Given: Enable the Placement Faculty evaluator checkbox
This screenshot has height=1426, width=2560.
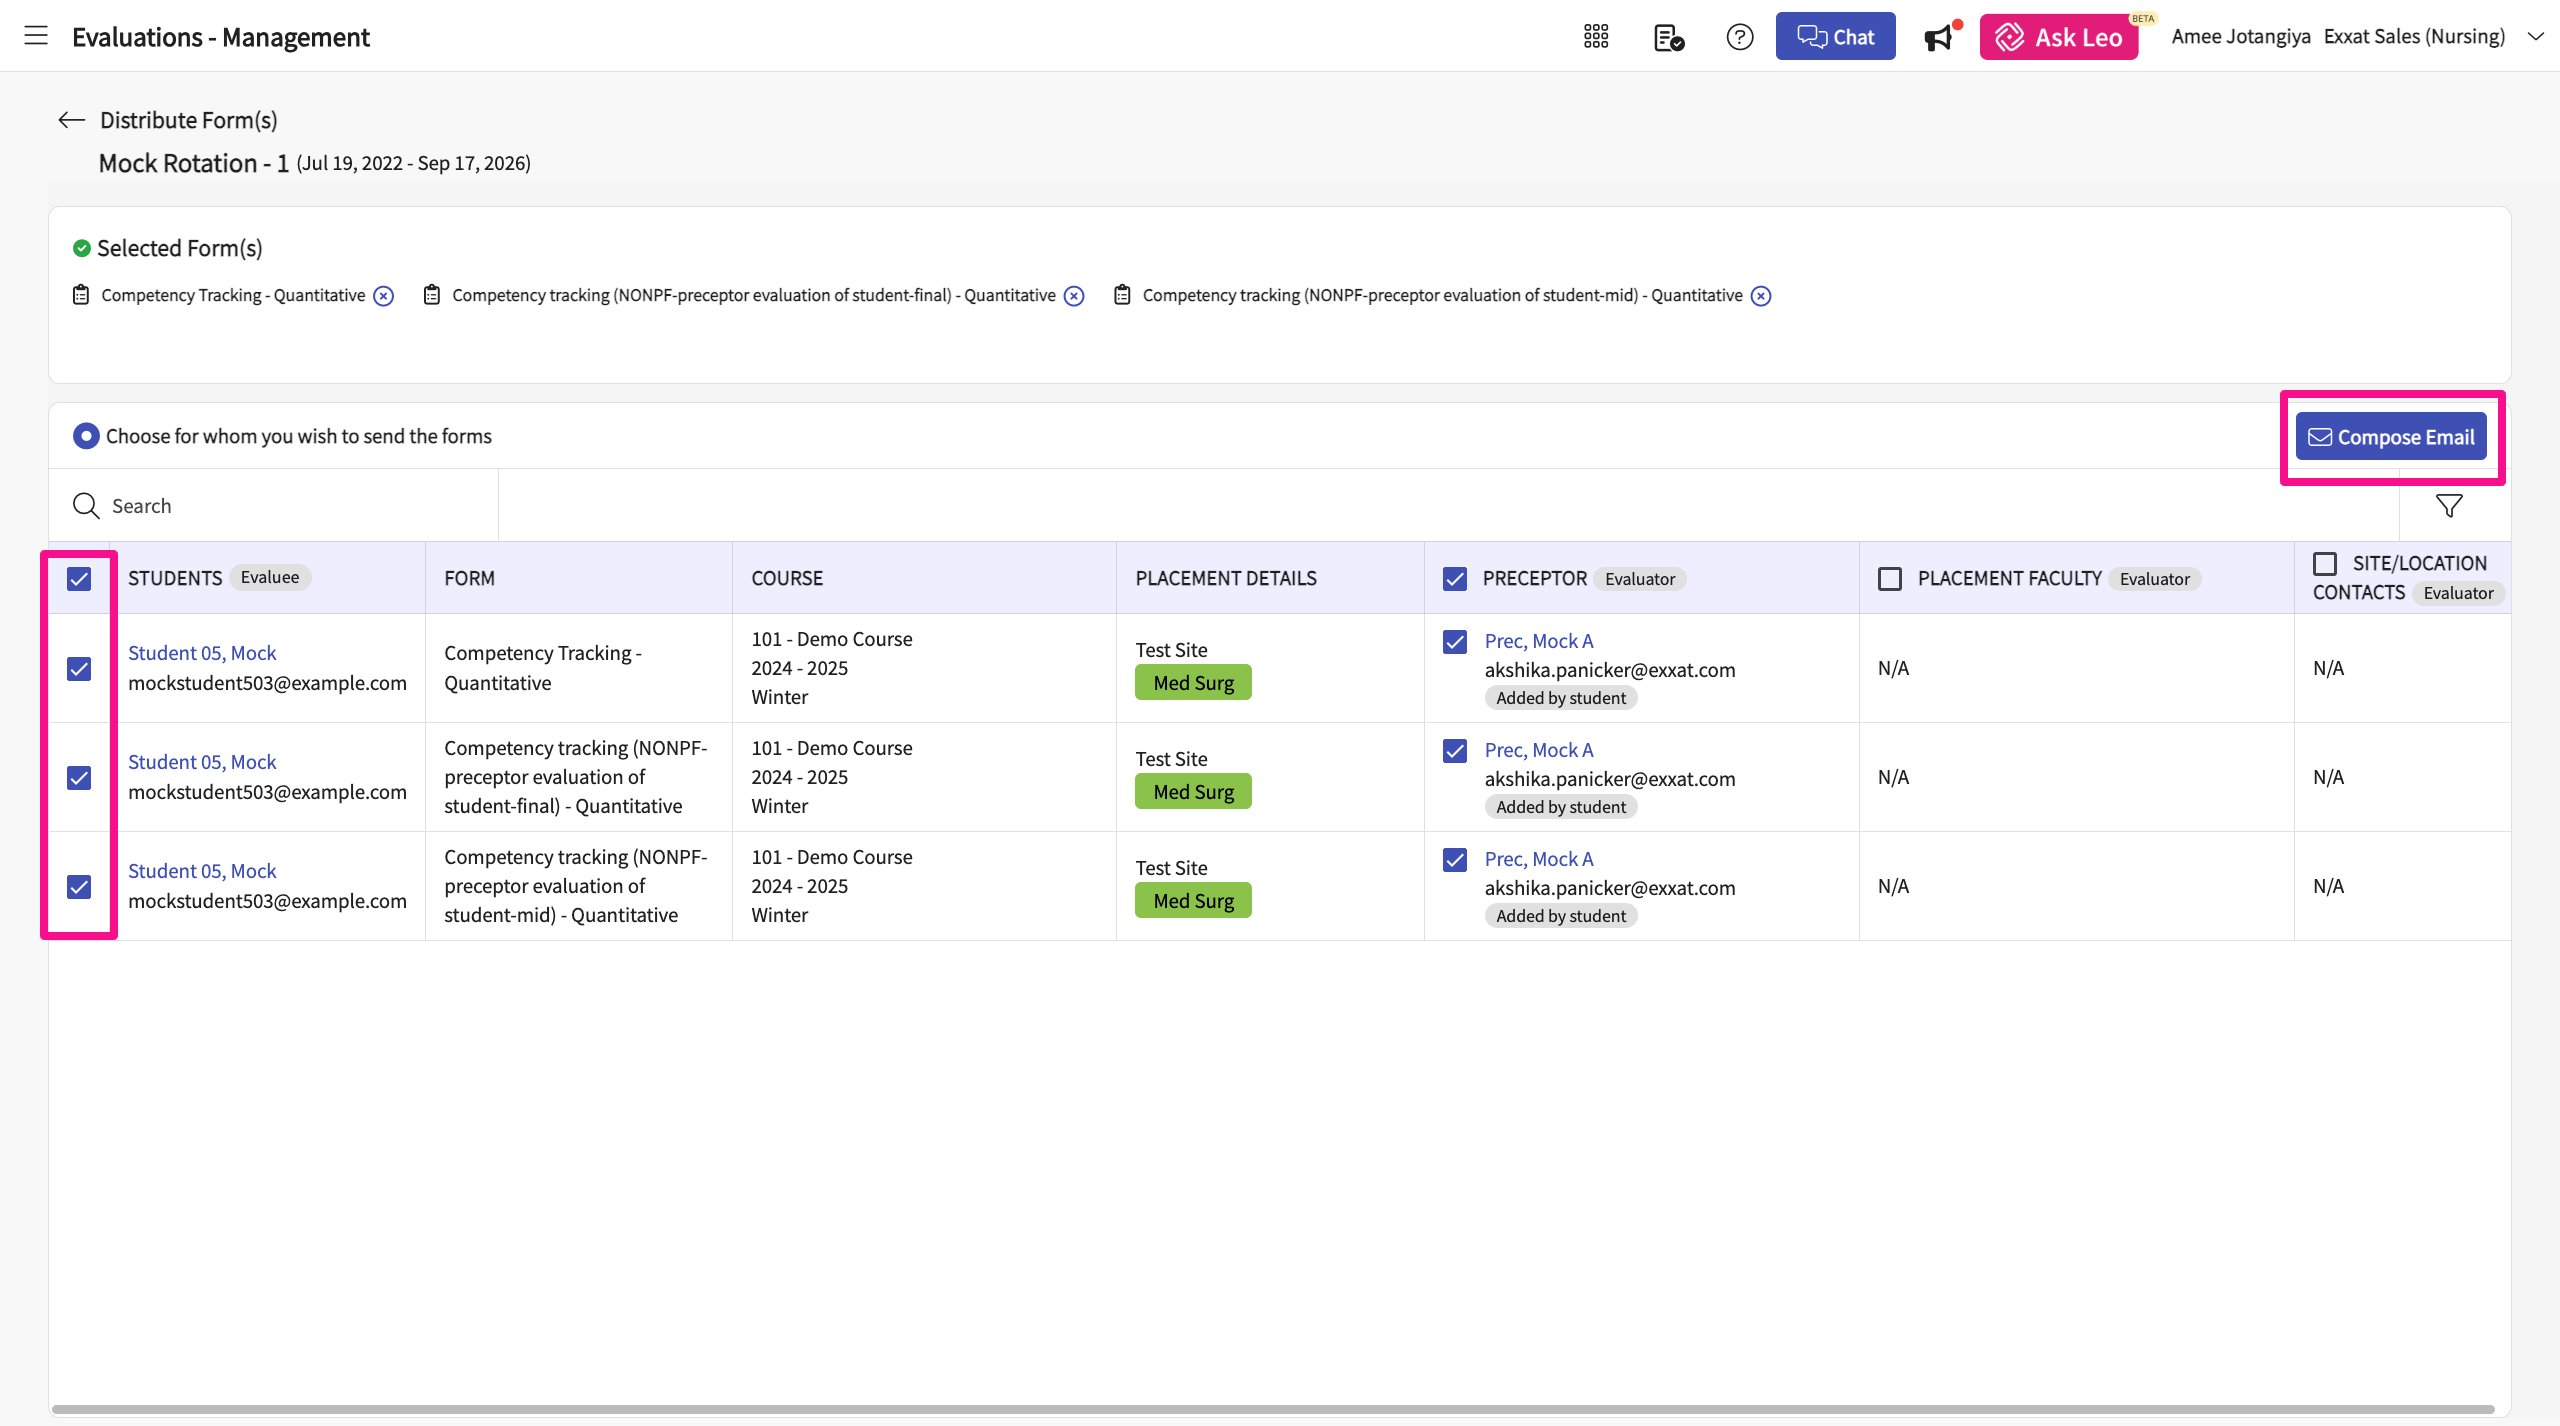Looking at the screenshot, I should pyautogui.click(x=1890, y=579).
